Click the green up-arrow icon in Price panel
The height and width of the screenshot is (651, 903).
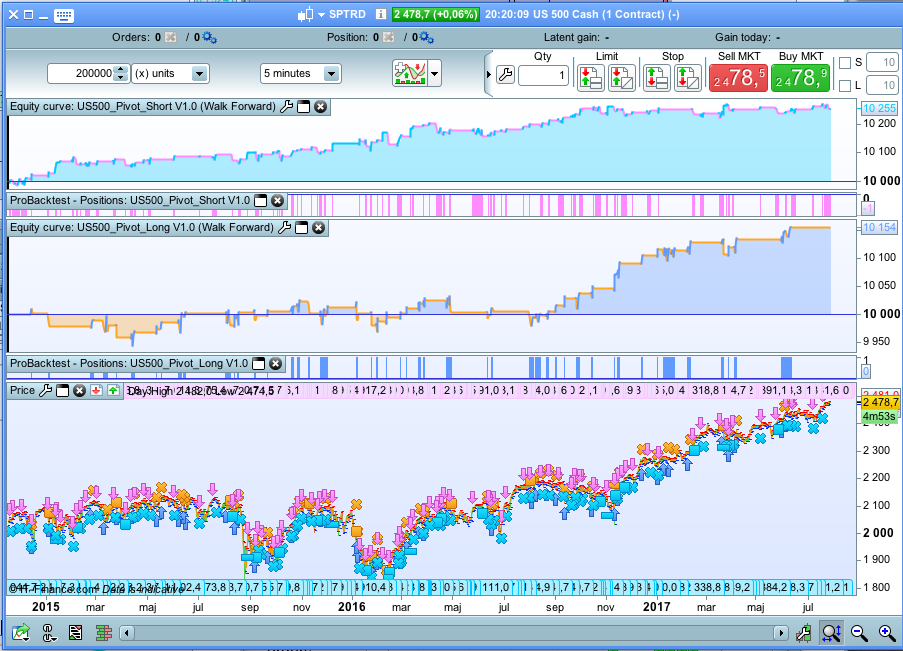(113, 390)
